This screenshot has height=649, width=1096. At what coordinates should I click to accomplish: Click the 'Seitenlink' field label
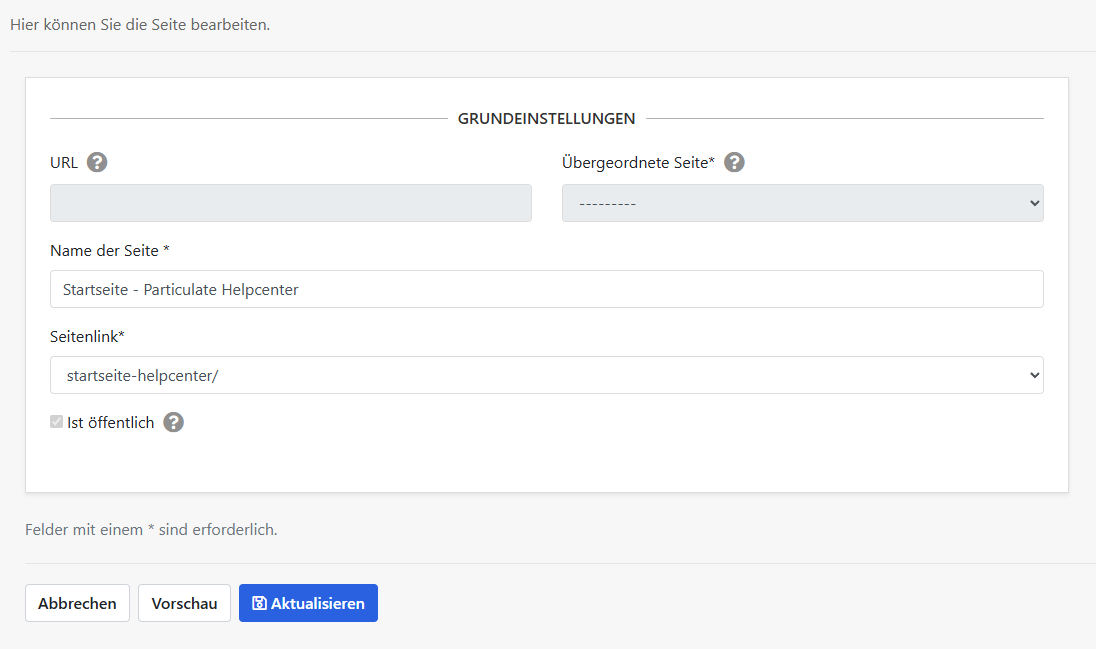click(87, 336)
